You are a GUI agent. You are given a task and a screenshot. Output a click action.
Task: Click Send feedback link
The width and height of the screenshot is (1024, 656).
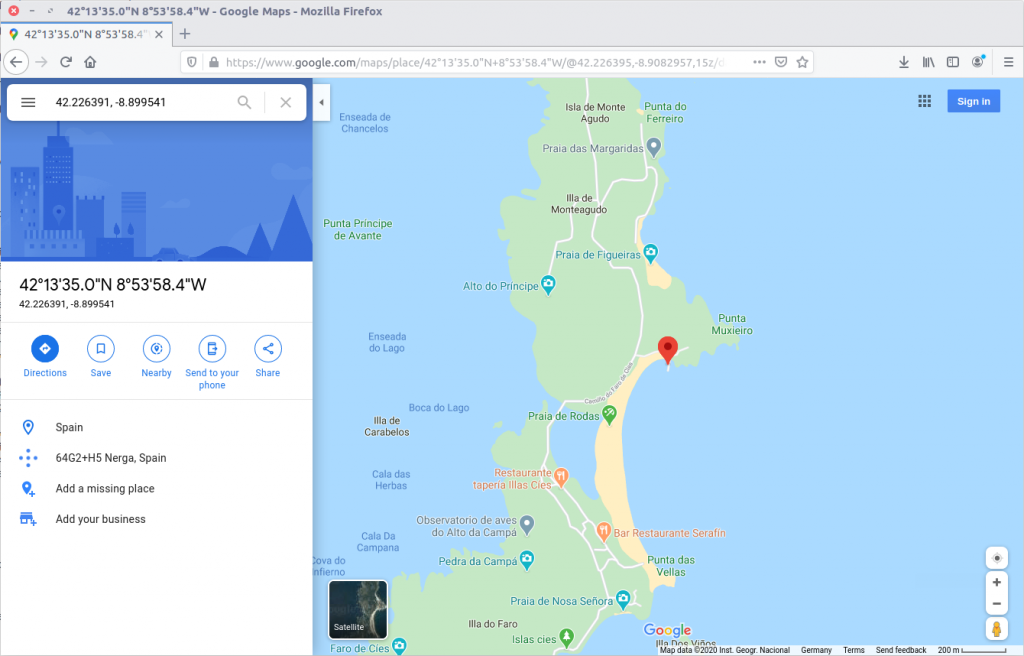[901, 650]
